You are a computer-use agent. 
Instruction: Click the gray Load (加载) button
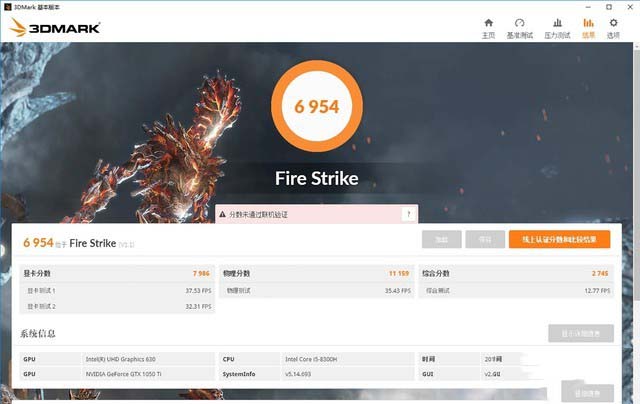442,239
